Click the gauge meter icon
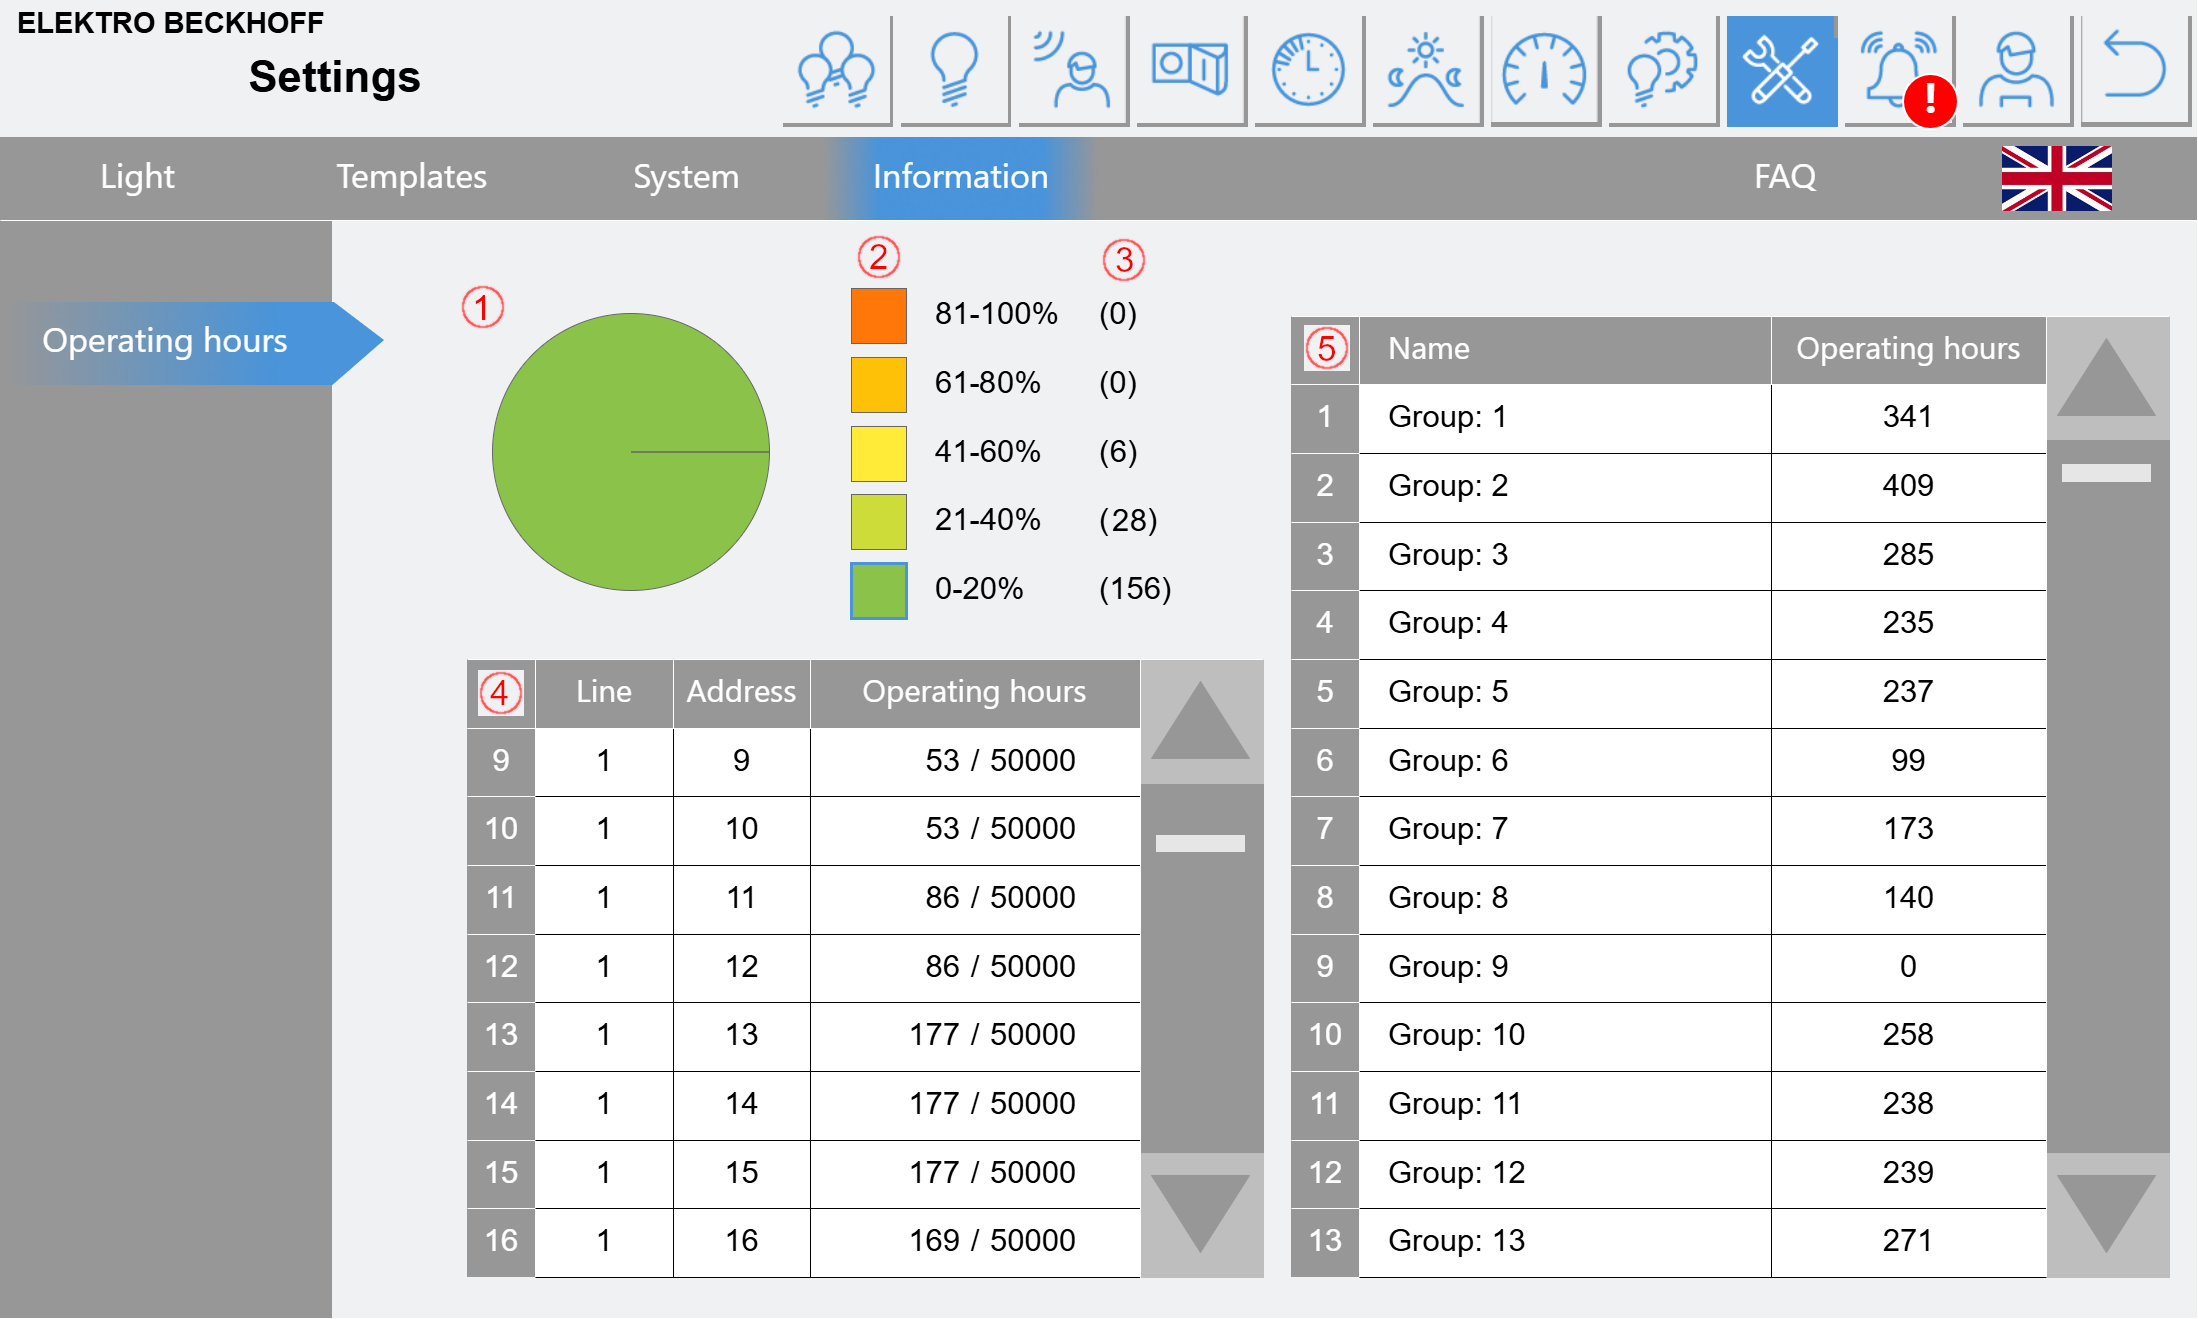Viewport: 2198px width, 1319px height. click(1545, 71)
